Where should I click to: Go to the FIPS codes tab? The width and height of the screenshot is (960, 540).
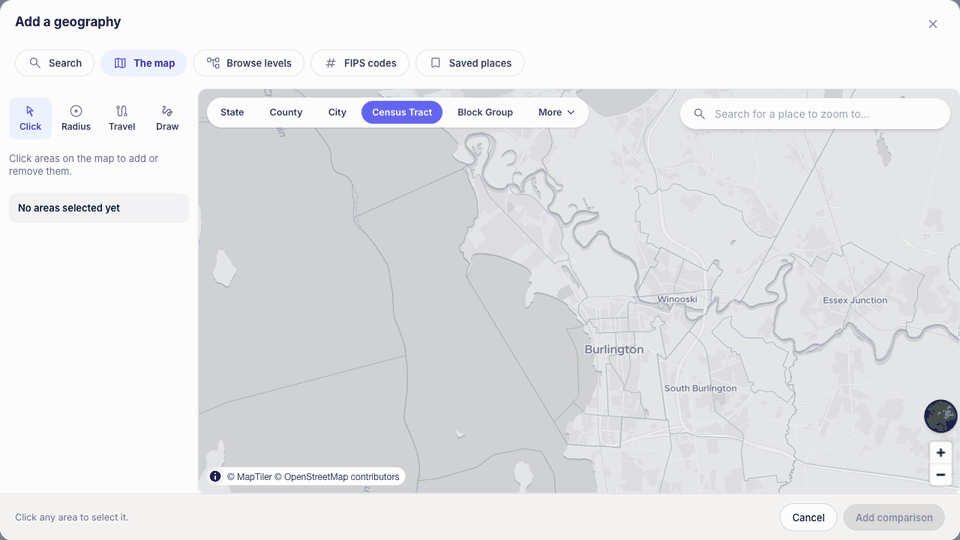click(360, 63)
